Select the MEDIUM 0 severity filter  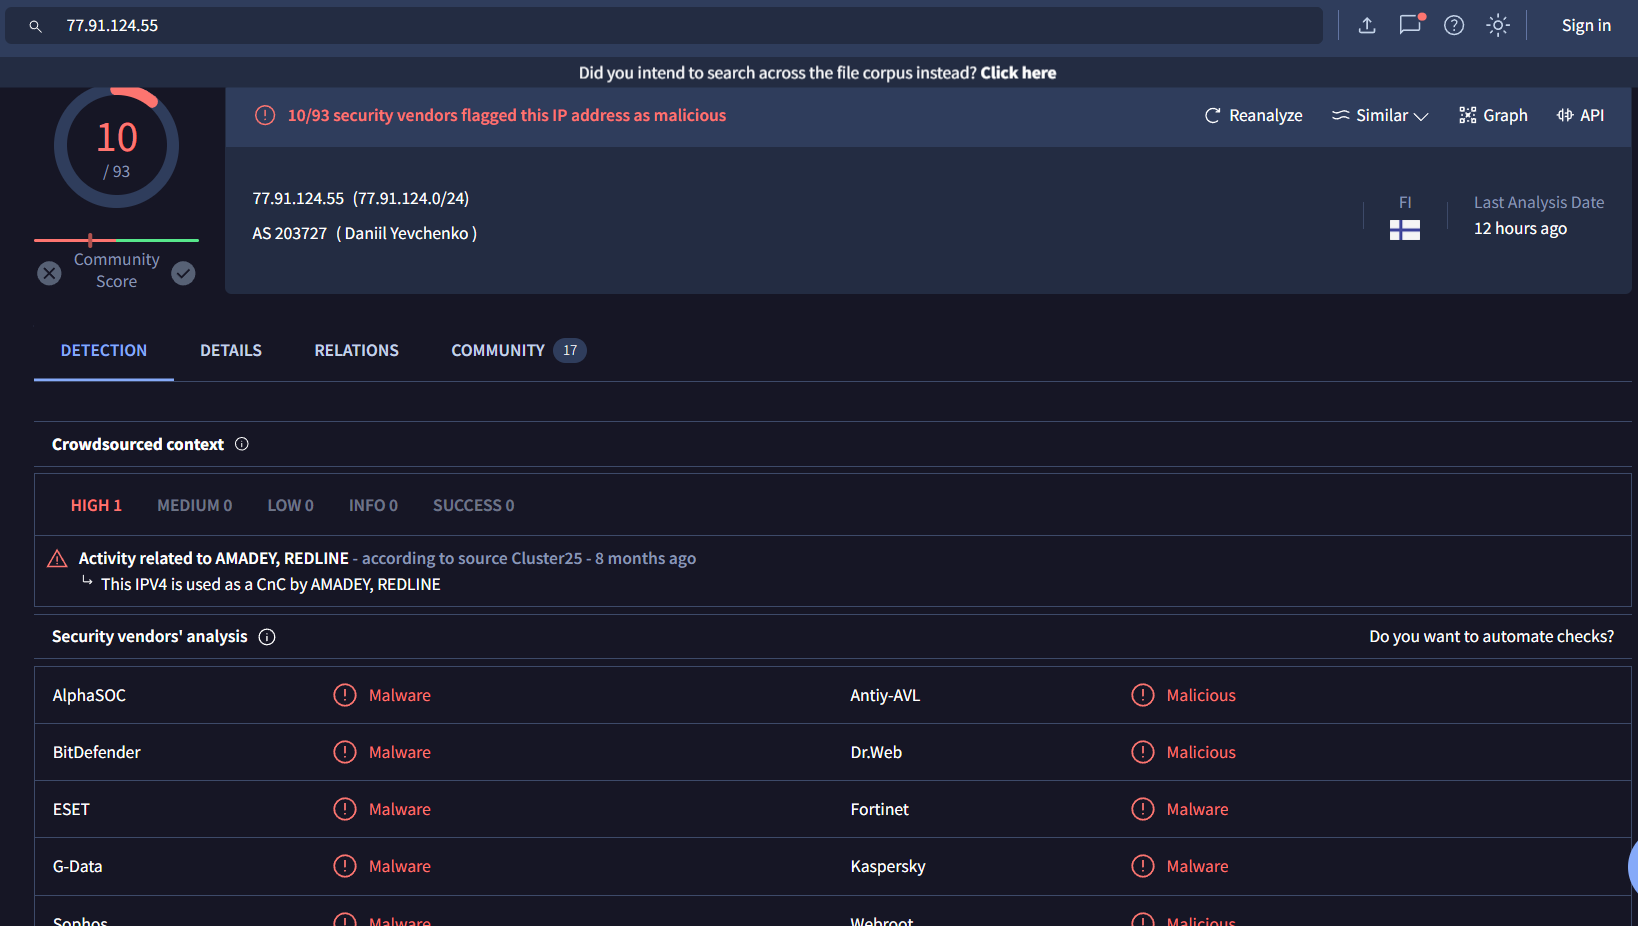pos(194,506)
